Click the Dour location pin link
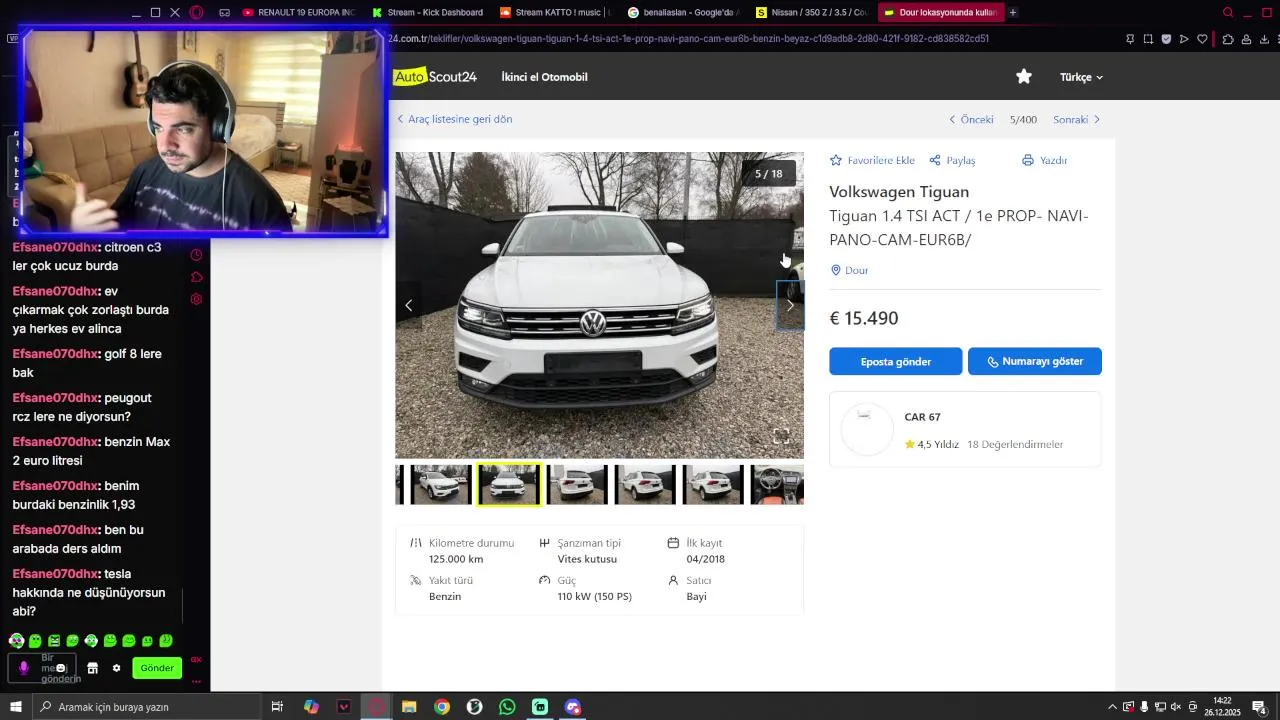 point(849,270)
